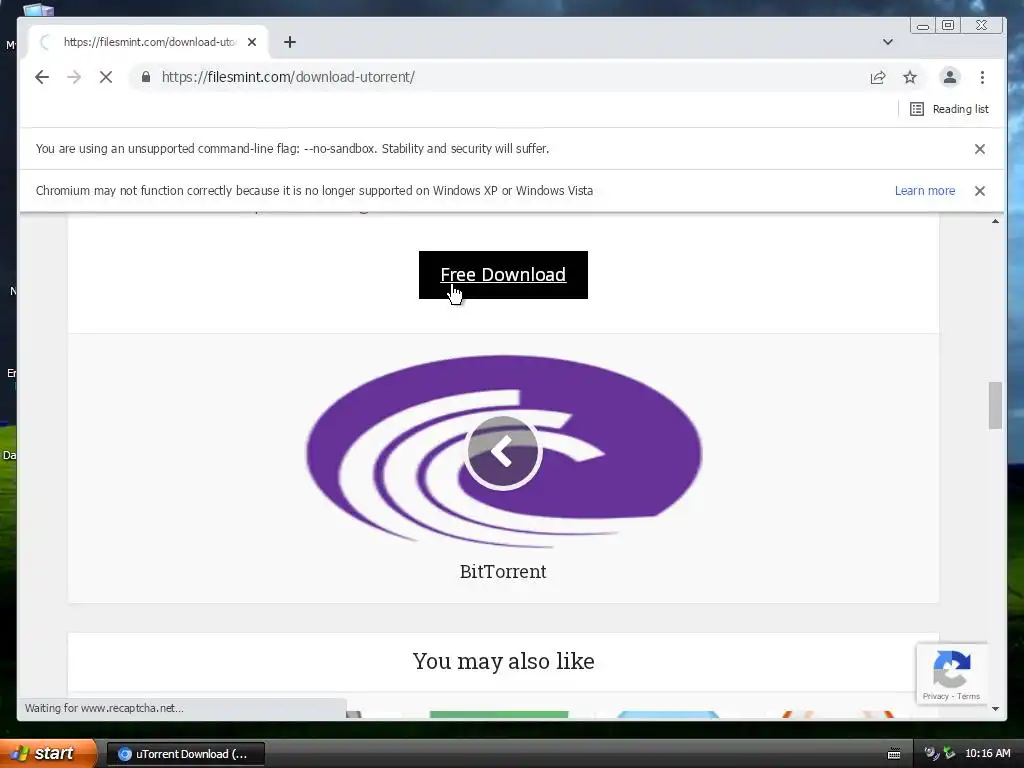This screenshot has width=1024, height=768.
Task: Go back to the previous page
Action: [x=42, y=77]
